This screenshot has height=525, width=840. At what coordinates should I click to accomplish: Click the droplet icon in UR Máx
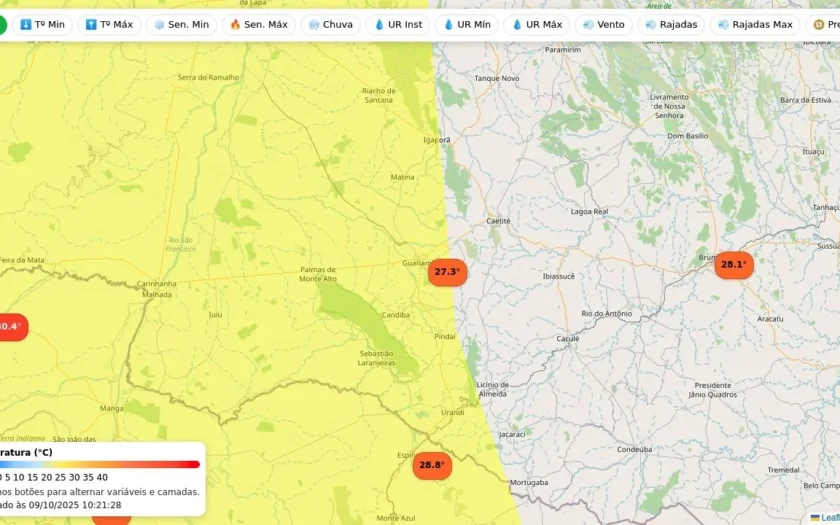pyautogui.click(x=517, y=25)
